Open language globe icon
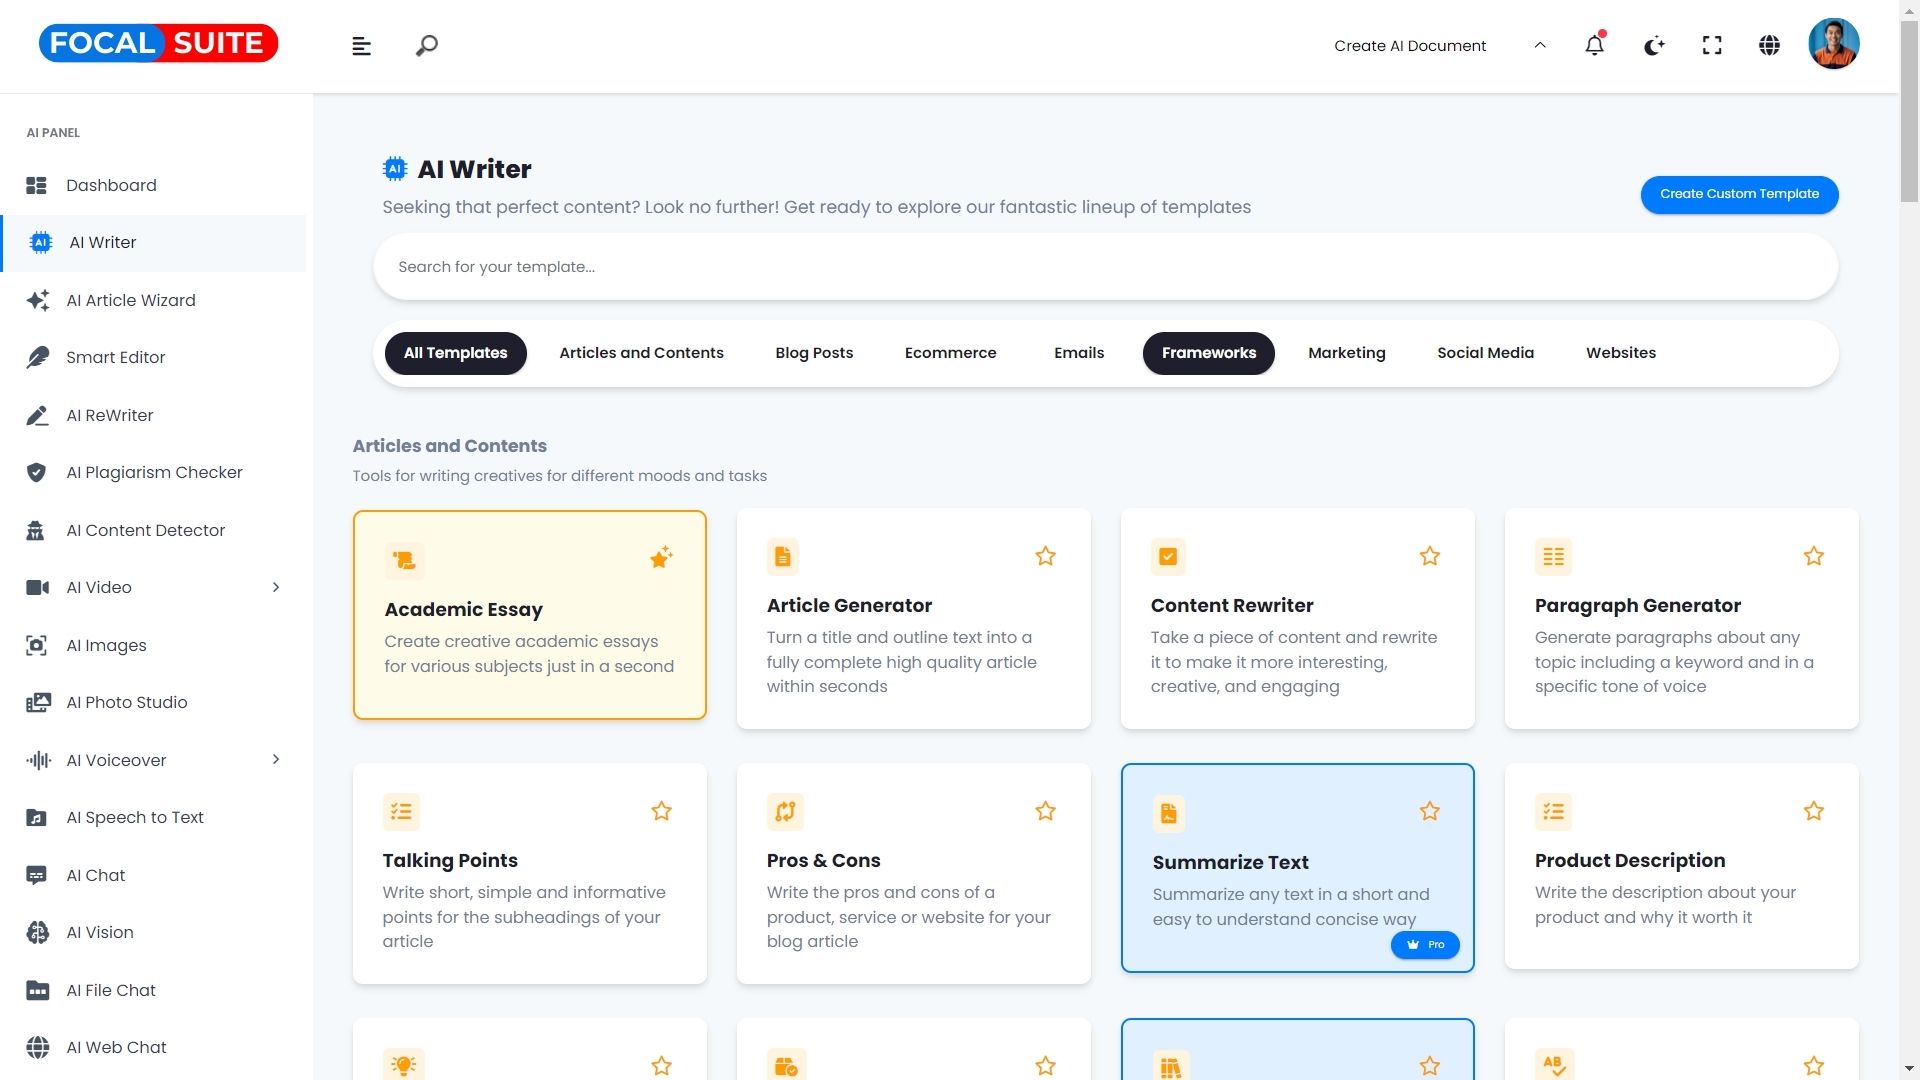Screen dimensions: 1920x1080 pos(1769,46)
